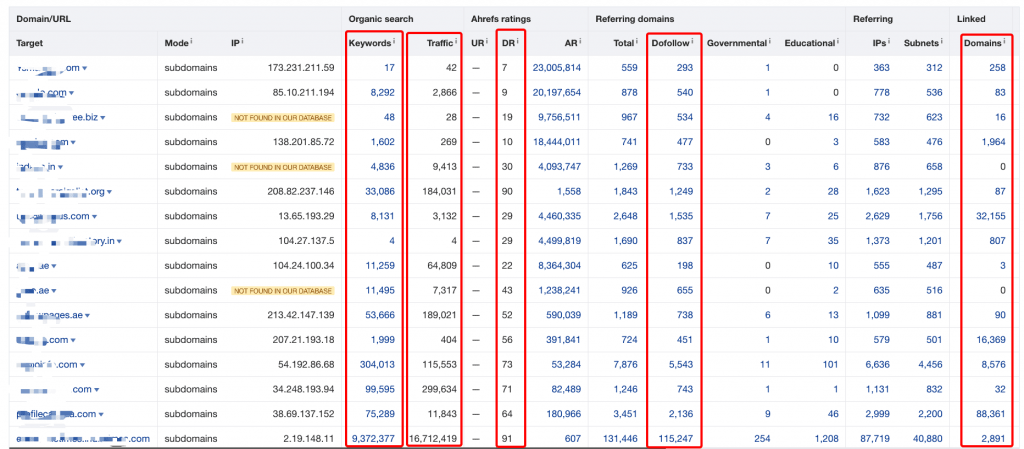Open the 8,292 keywords link
This screenshot has width=1024, height=449.
pyautogui.click(x=382, y=93)
